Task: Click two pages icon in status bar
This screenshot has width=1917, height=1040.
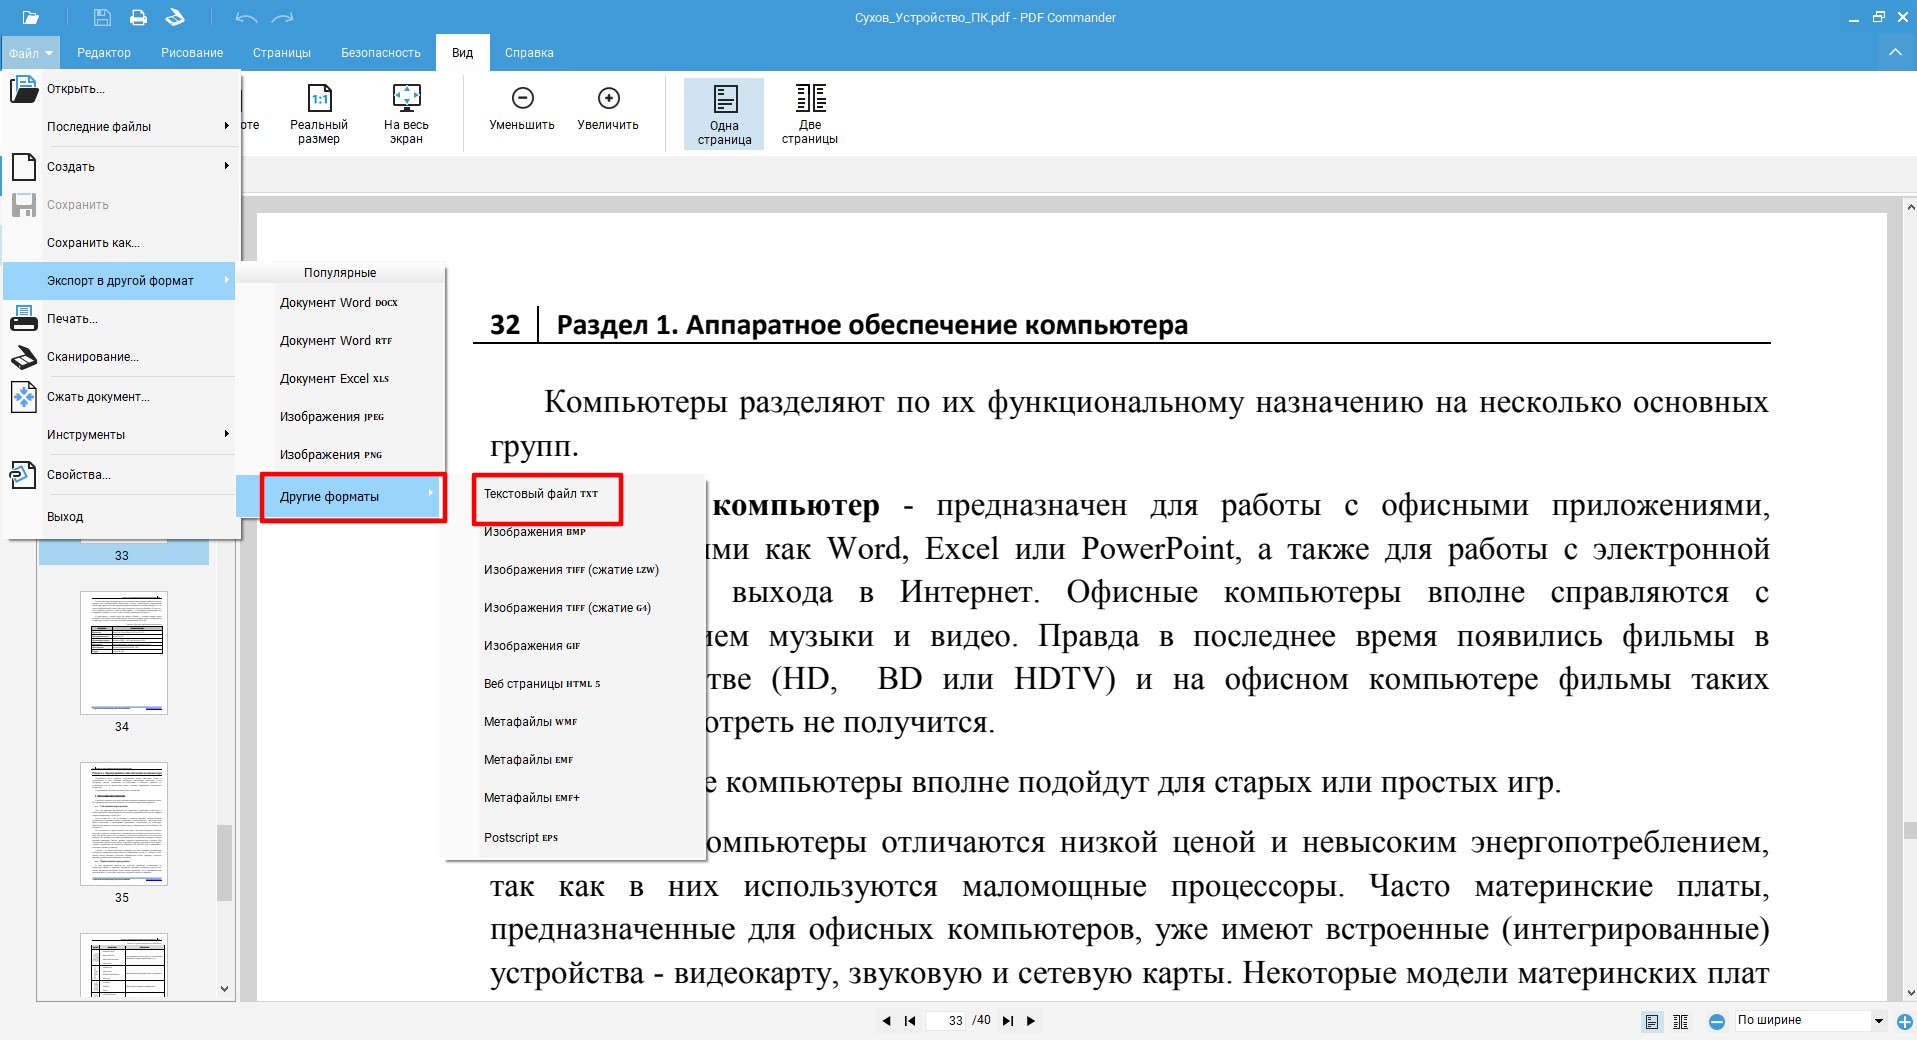Action: [1681, 1021]
